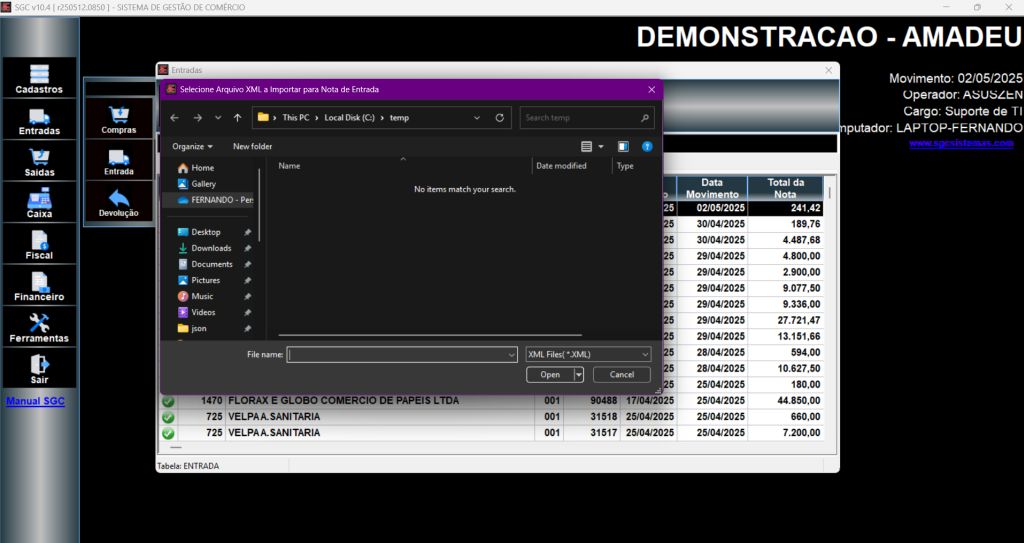
Task: Open the Manual SGC link
Action: (35, 401)
